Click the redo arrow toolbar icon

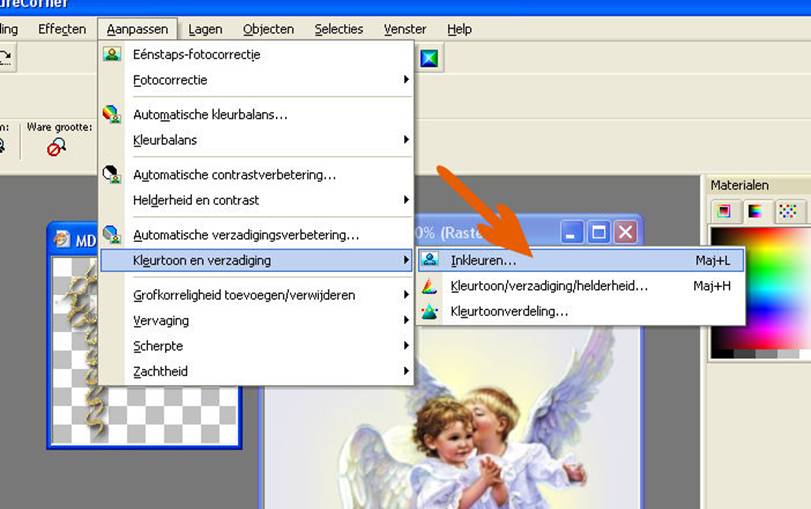coord(6,57)
